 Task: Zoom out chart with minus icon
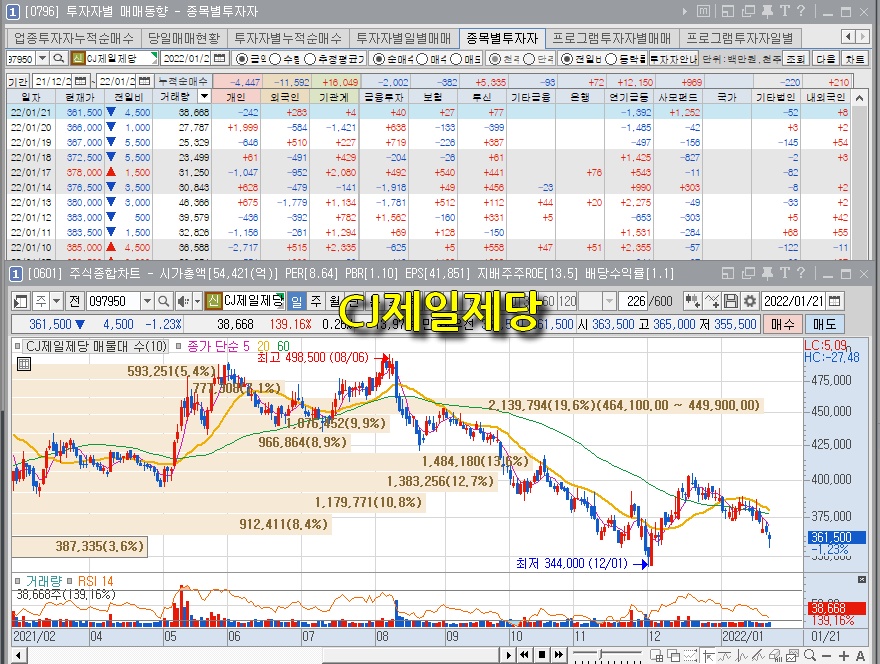click(x=826, y=655)
